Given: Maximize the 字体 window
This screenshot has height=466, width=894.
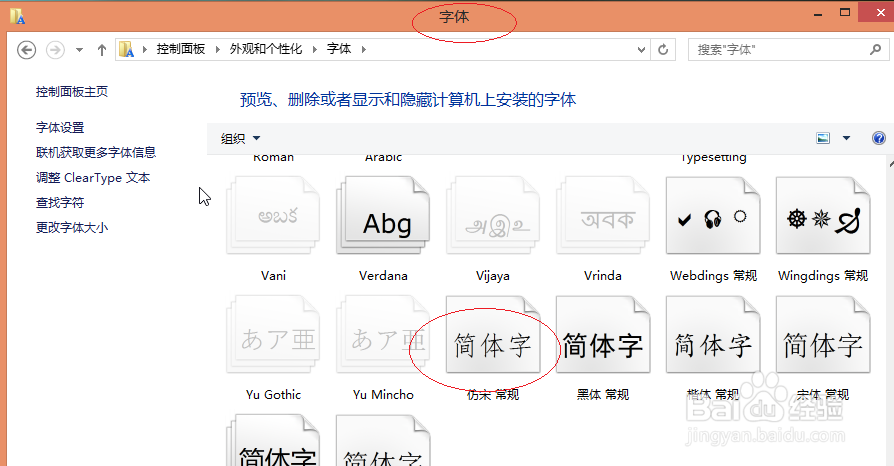Looking at the screenshot, I should tap(845, 12).
